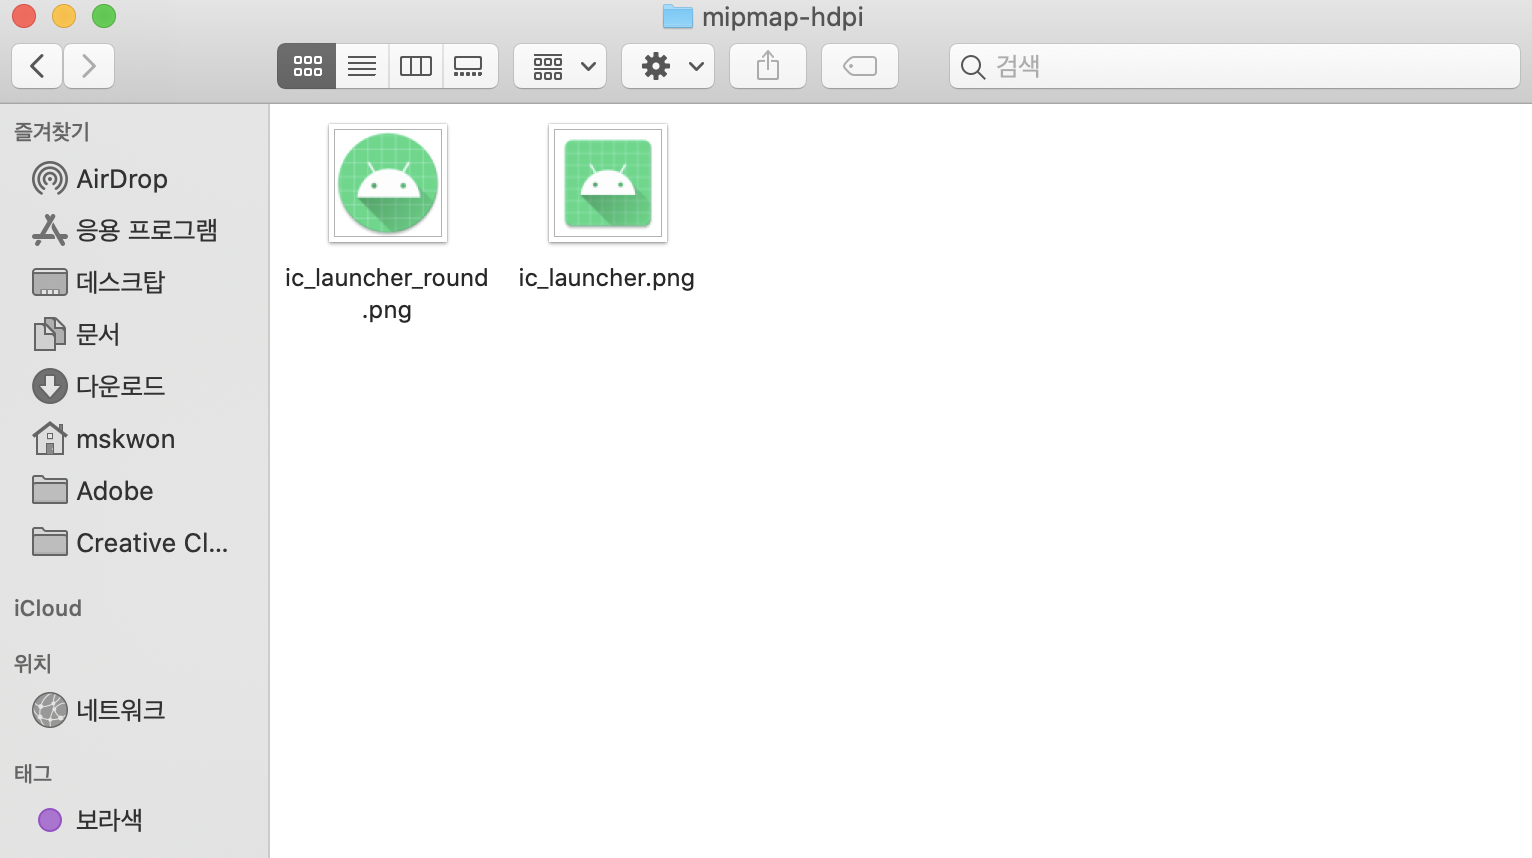The width and height of the screenshot is (1532, 858).
Task: Click the ic_launcher_round.png file name
Action: click(x=387, y=293)
